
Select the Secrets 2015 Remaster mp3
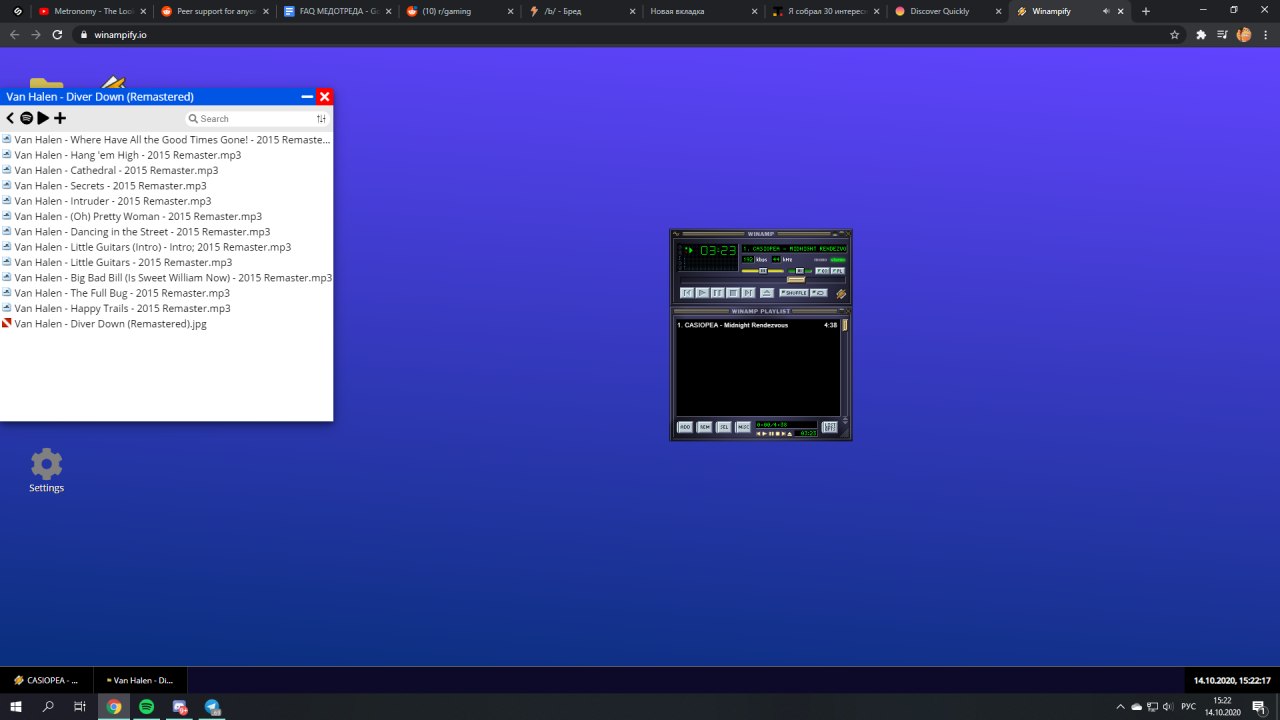(x=104, y=185)
